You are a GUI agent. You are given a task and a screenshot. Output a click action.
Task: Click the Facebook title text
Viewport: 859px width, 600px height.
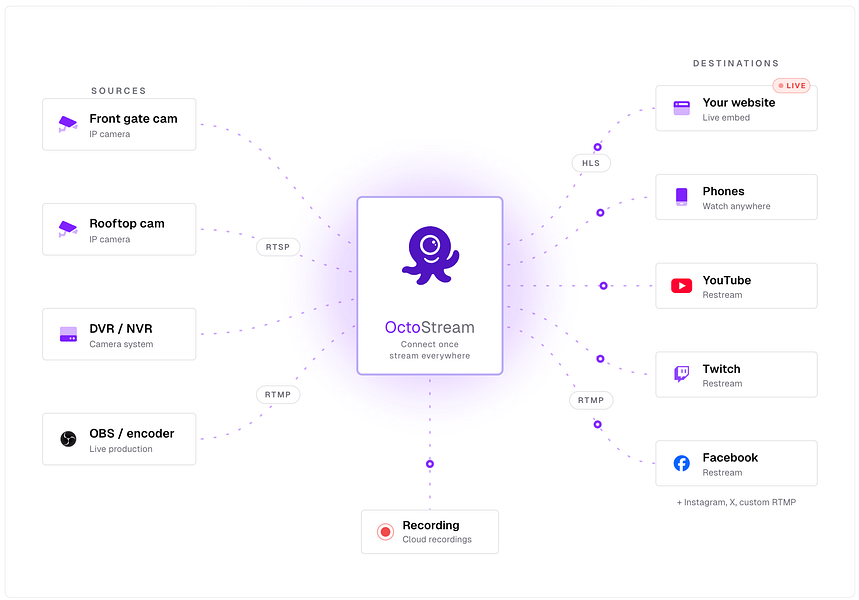(730, 458)
